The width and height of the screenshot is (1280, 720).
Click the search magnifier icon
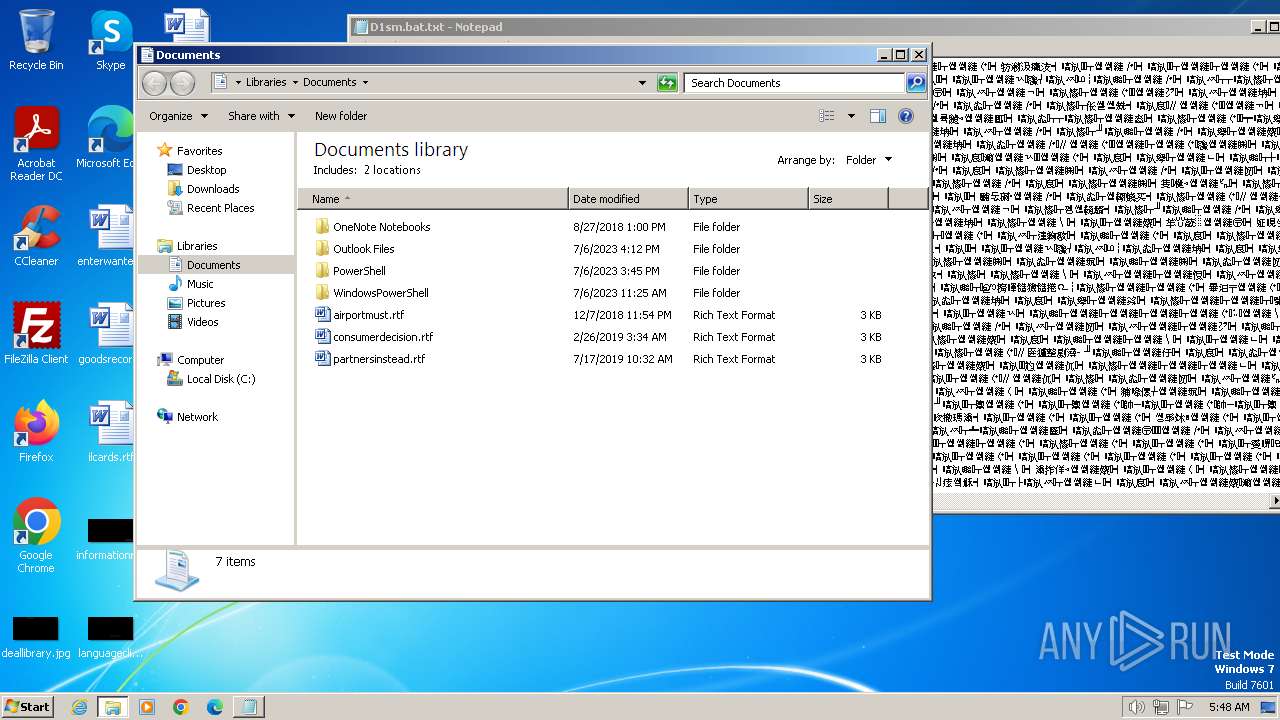point(916,83)
